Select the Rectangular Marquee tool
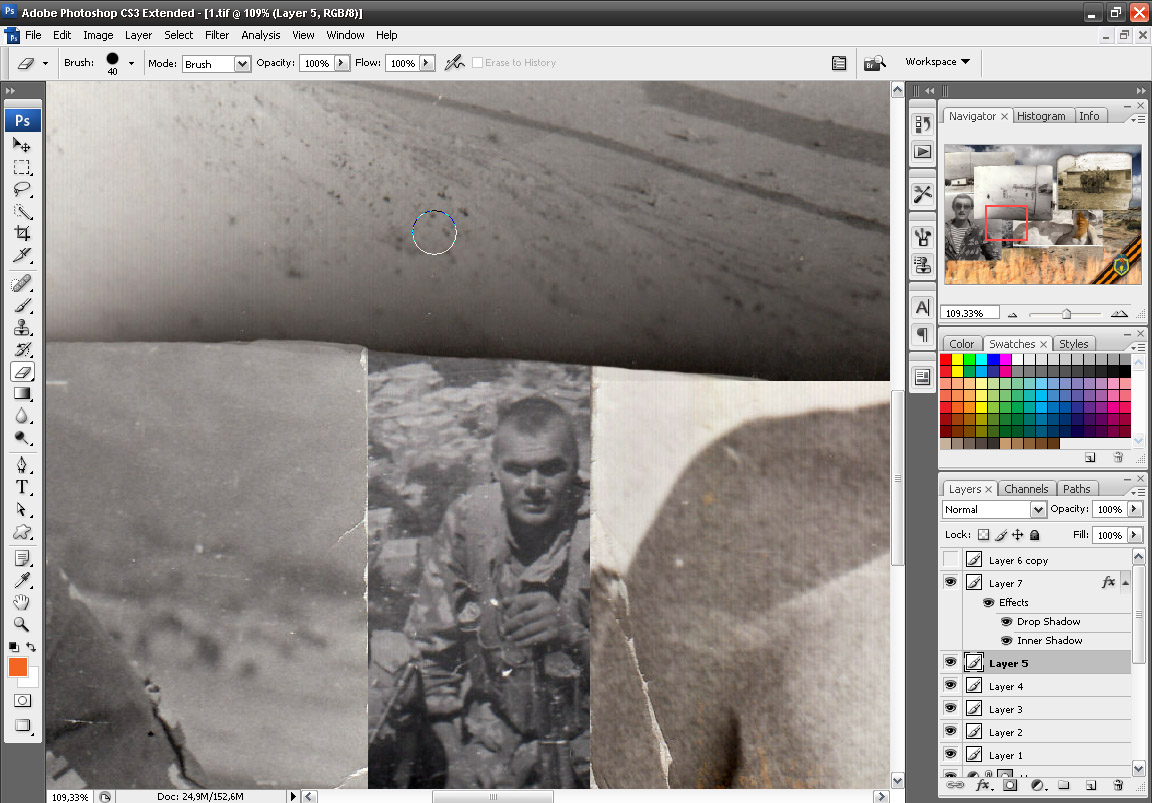Image resolution: width=1152 pixels, height=803 pixels. point(22,168)
